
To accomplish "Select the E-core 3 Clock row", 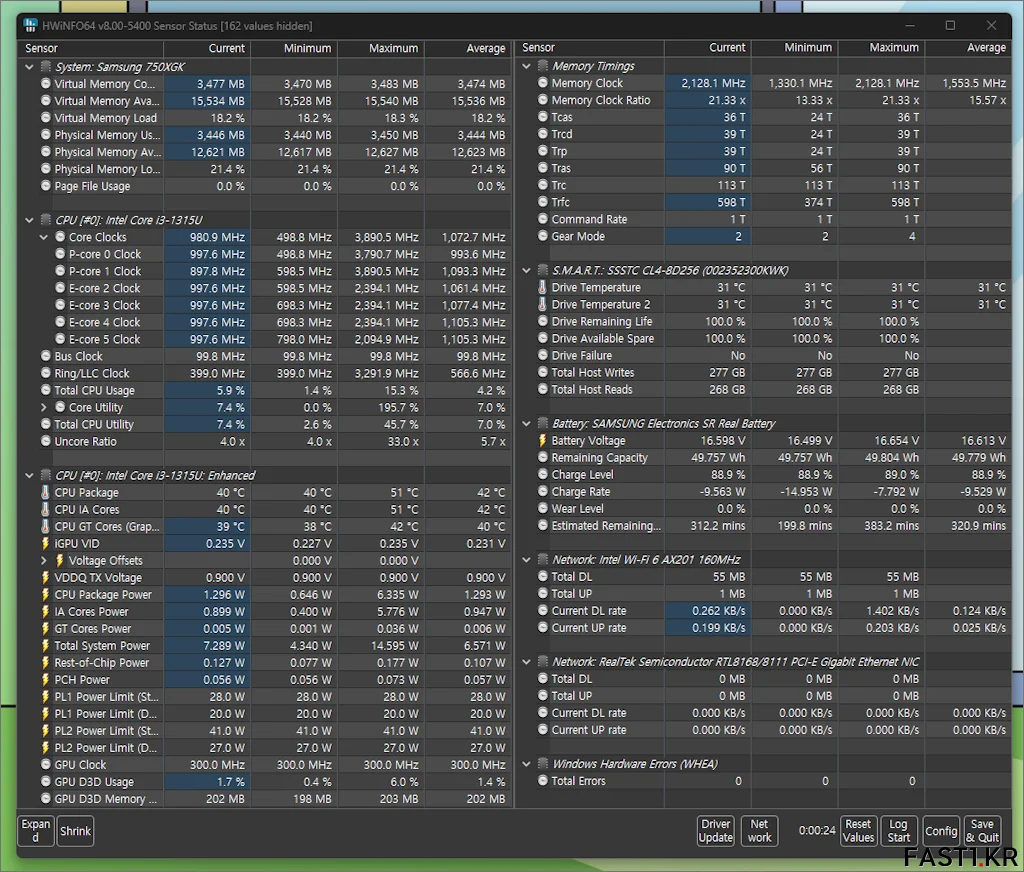I will click(x=264, y=305).
